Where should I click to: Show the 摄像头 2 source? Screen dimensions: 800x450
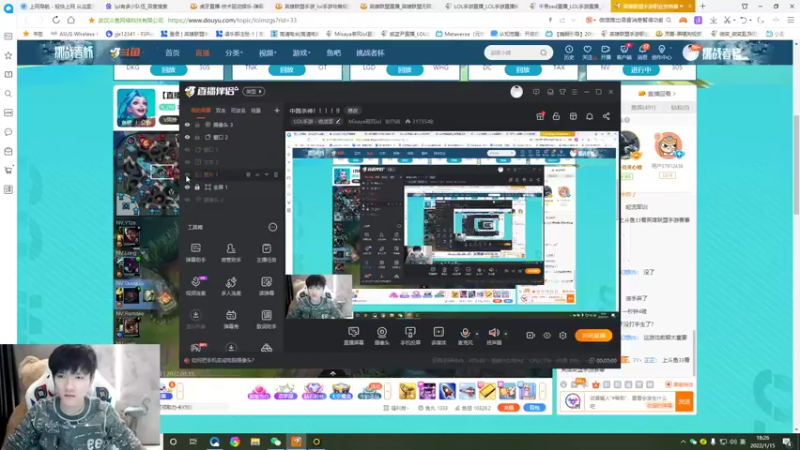(x=187, y=199)
